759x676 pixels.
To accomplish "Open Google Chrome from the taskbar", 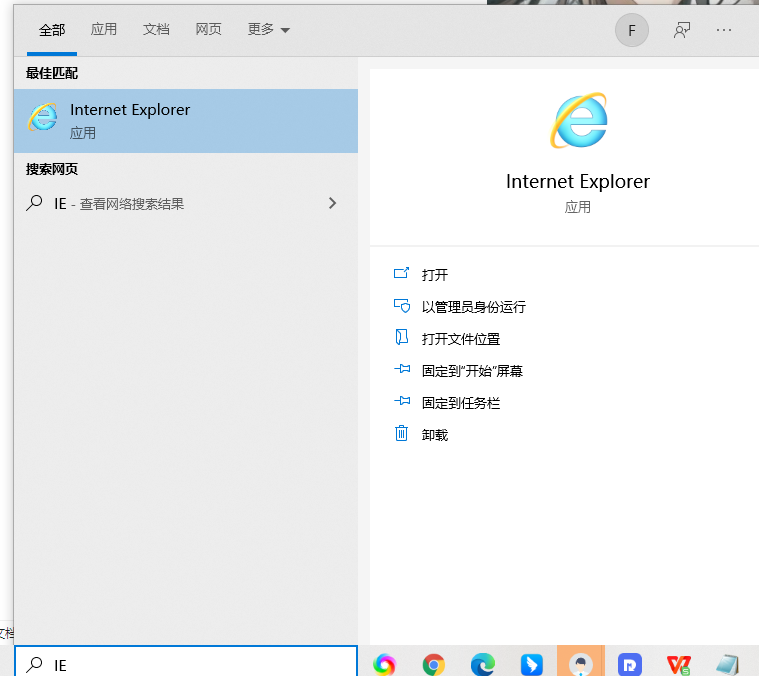I will point(434,664).
